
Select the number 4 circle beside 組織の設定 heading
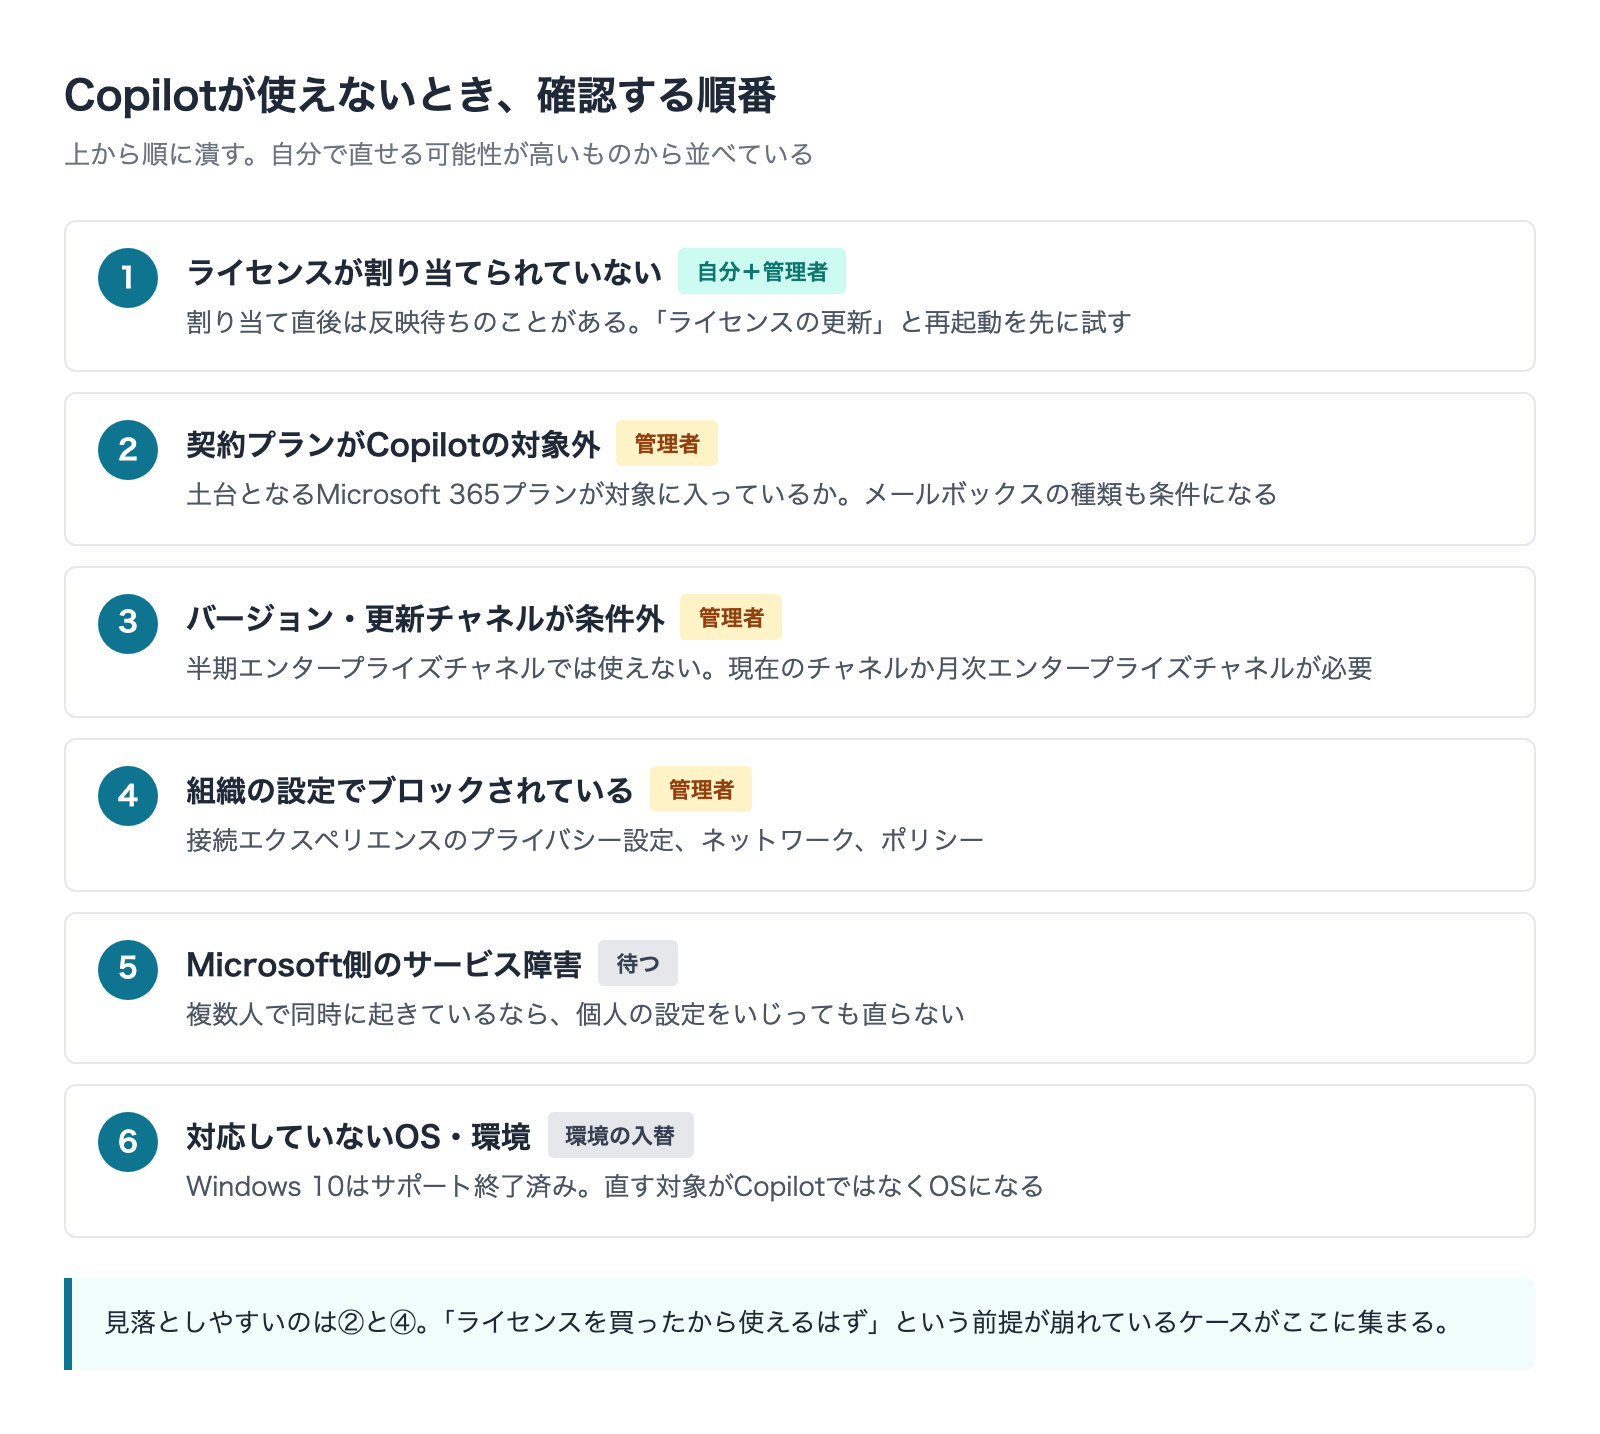(128, 796)
